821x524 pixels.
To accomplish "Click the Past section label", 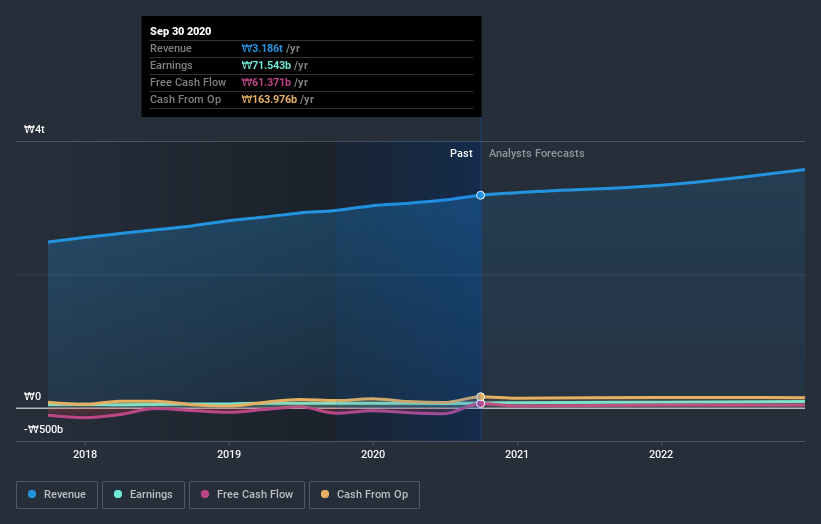I will pos(461,153).
